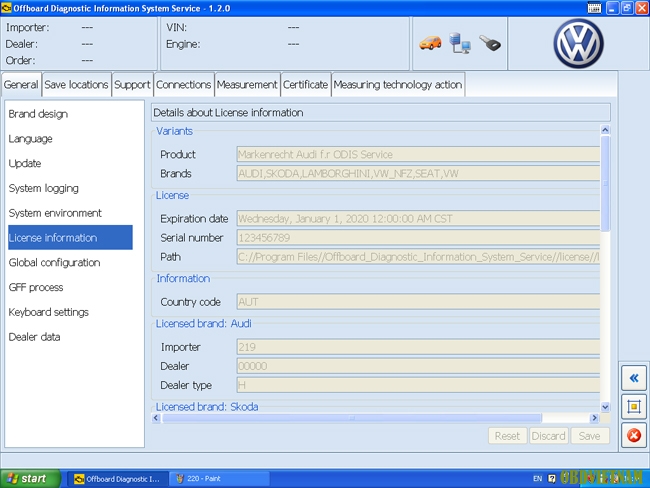Click the horizontal scrollbar left arrow
The image size is (650, 488).
coord(156,418)
